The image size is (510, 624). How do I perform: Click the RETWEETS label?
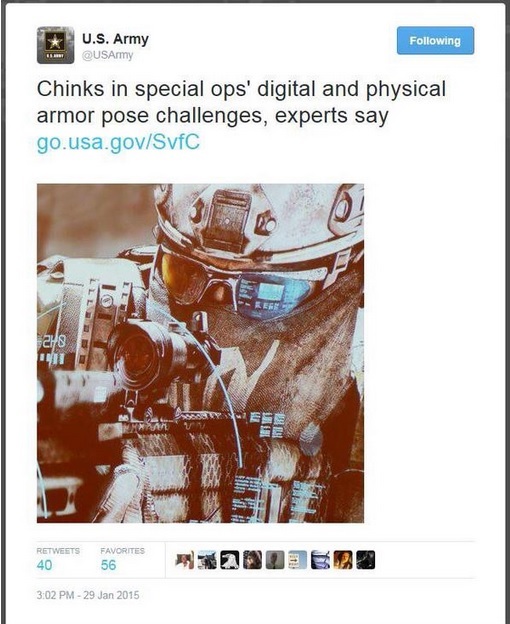(x=58, y=551)
